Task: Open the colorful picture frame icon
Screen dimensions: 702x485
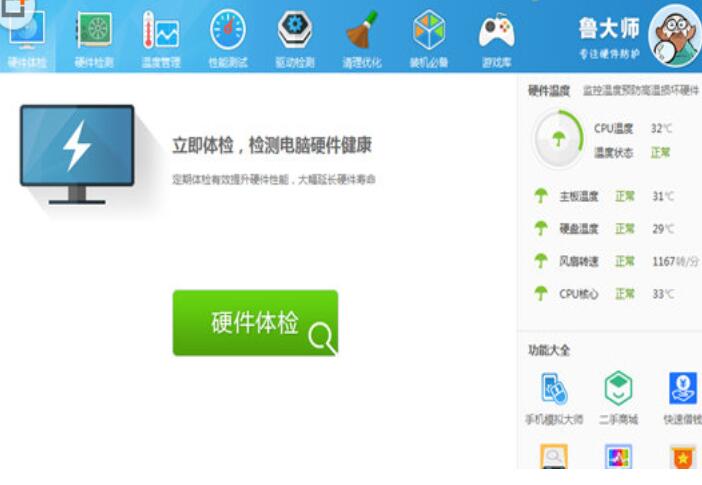Action: click(x=618, y=456)
